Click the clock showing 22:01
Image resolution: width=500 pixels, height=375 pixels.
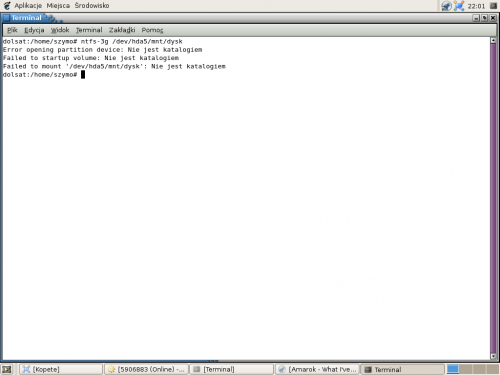click(x=476, y=6)
